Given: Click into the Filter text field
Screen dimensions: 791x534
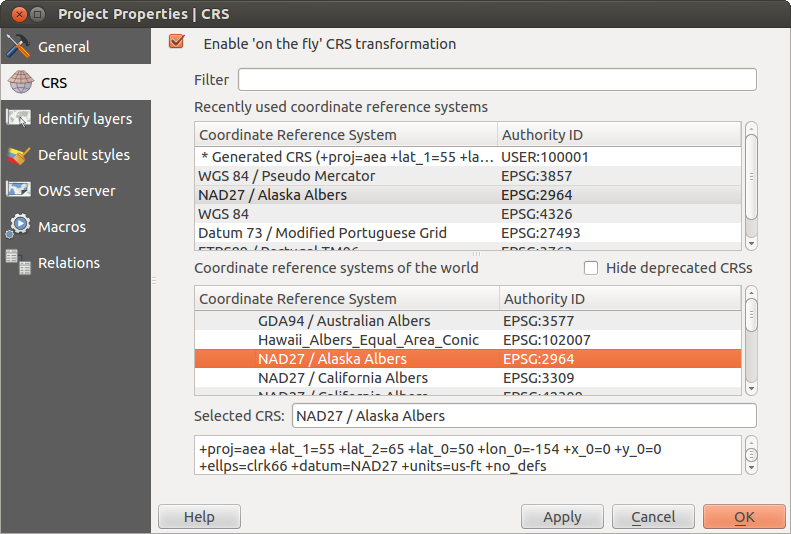Looking at the screenshot, I should click(x=496, y=80).
